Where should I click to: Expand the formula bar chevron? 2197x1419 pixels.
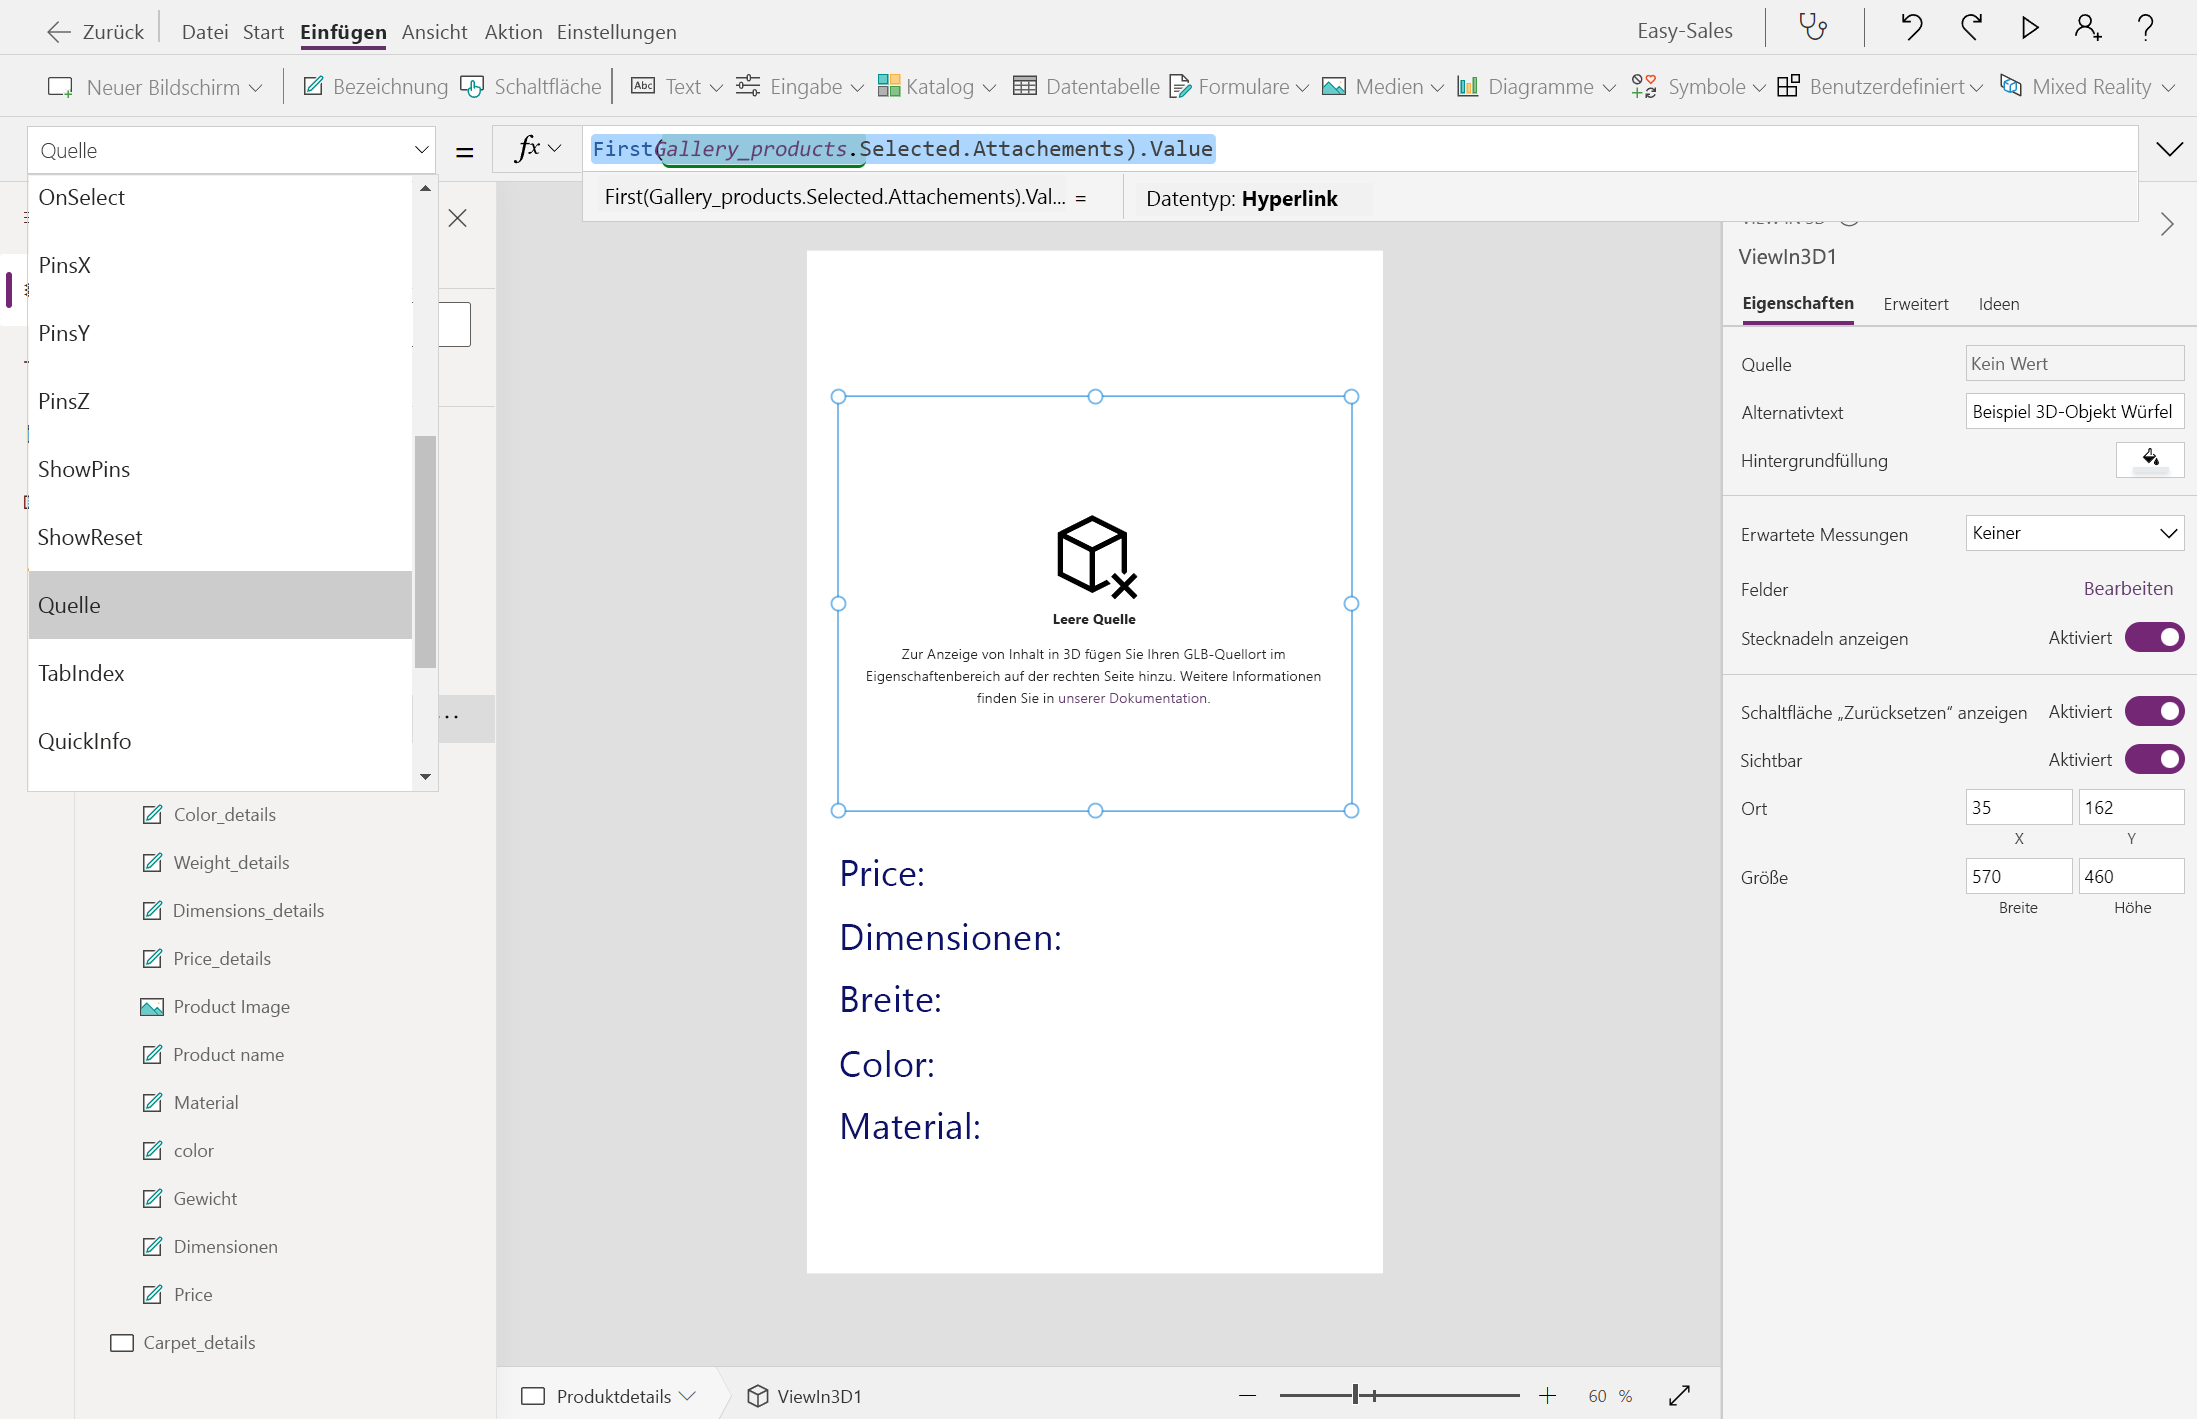pyautogui.click(x=2169, y=150)
